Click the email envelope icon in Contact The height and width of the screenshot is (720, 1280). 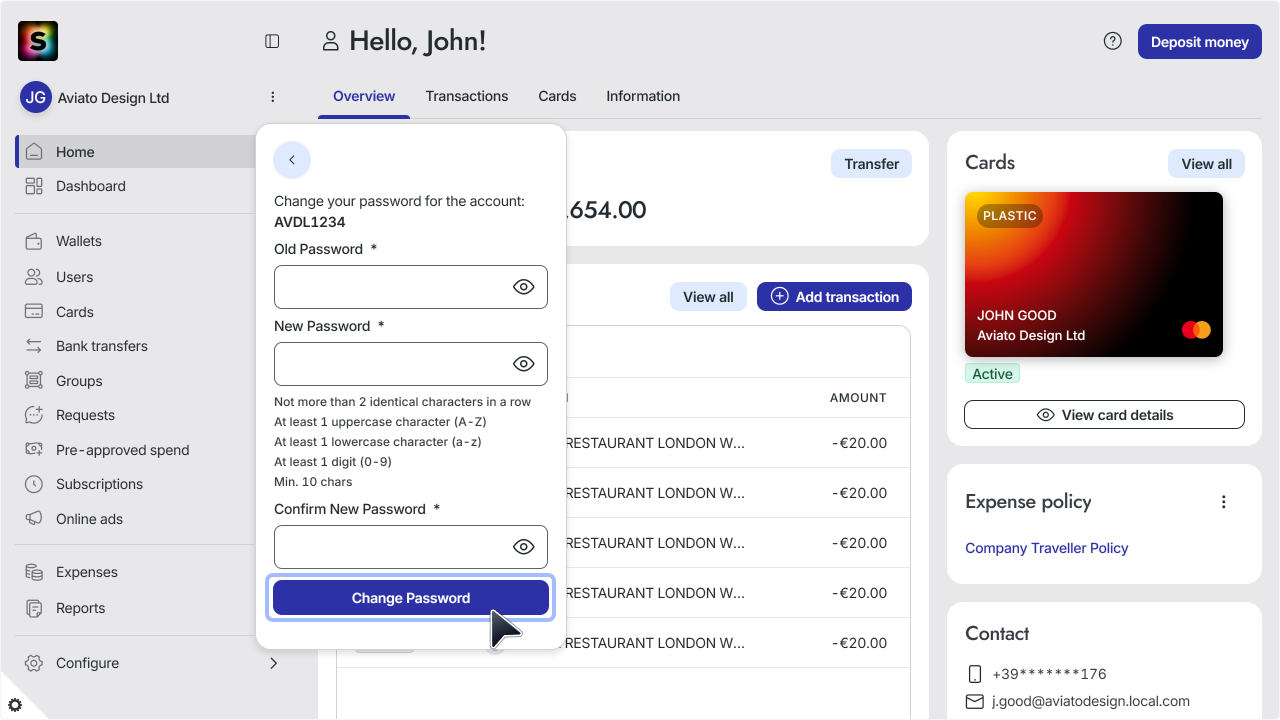tap(975, 701)
